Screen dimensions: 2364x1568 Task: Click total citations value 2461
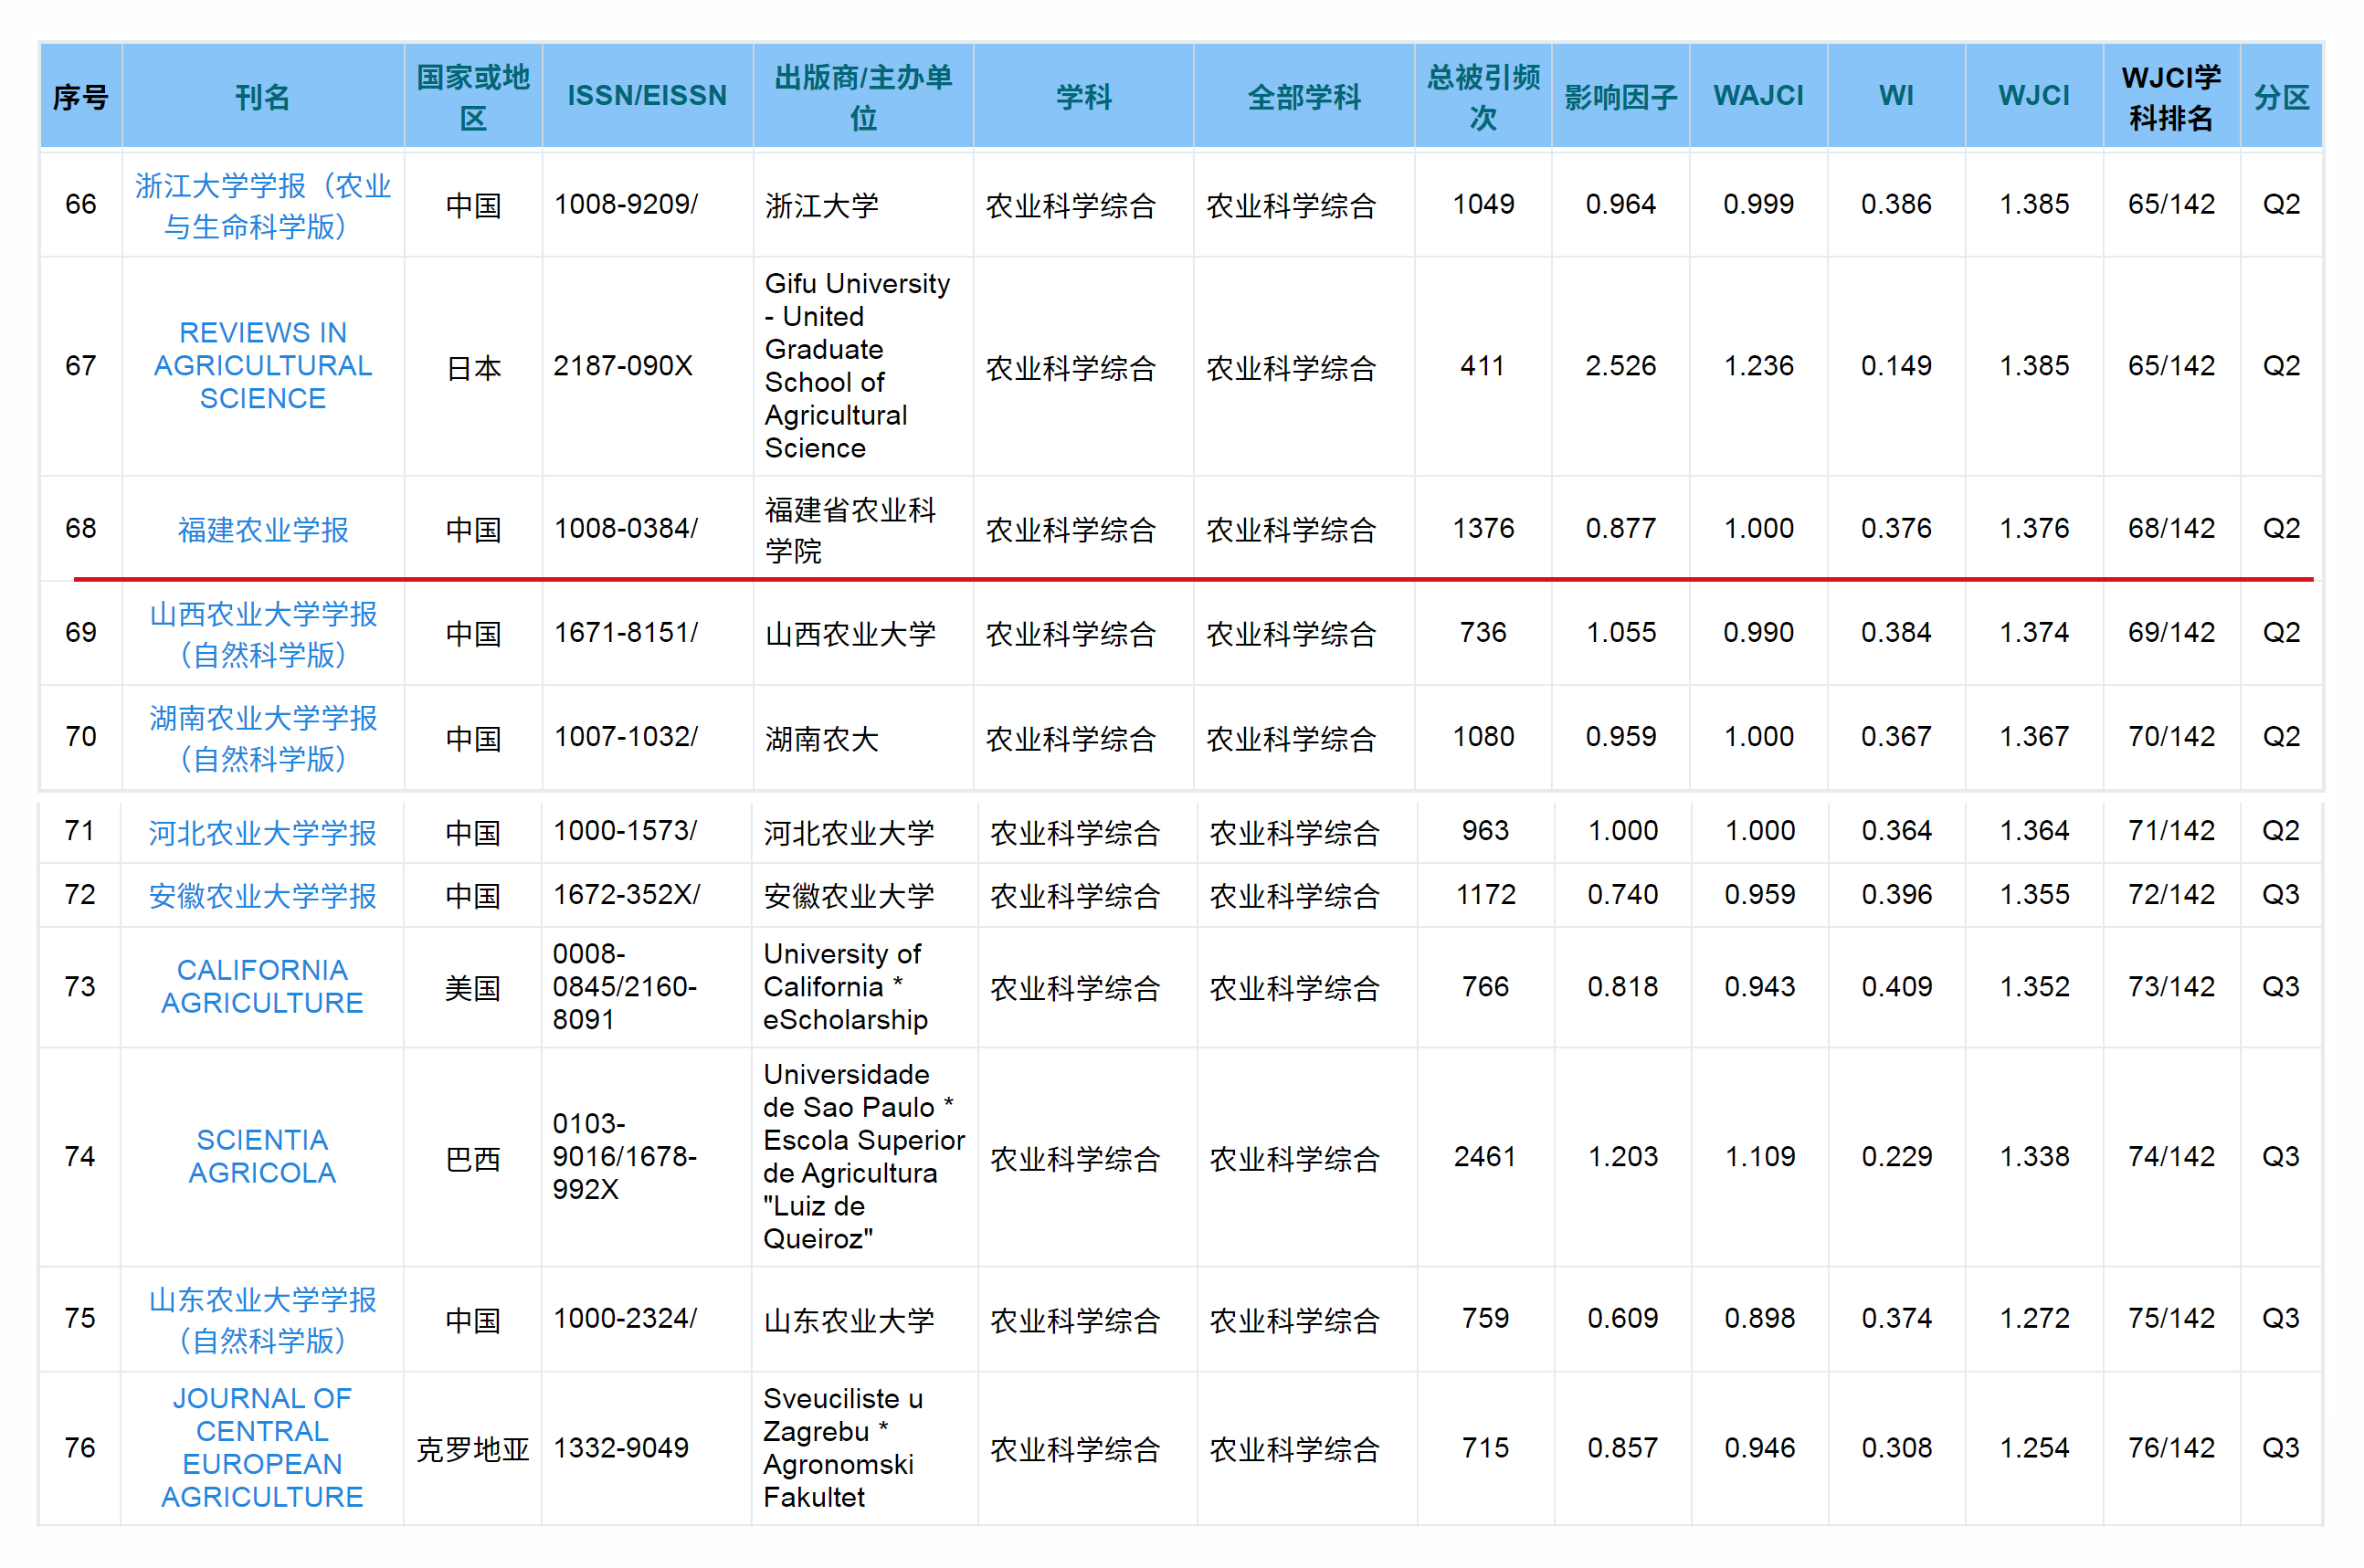[x=1485, y=1156]
